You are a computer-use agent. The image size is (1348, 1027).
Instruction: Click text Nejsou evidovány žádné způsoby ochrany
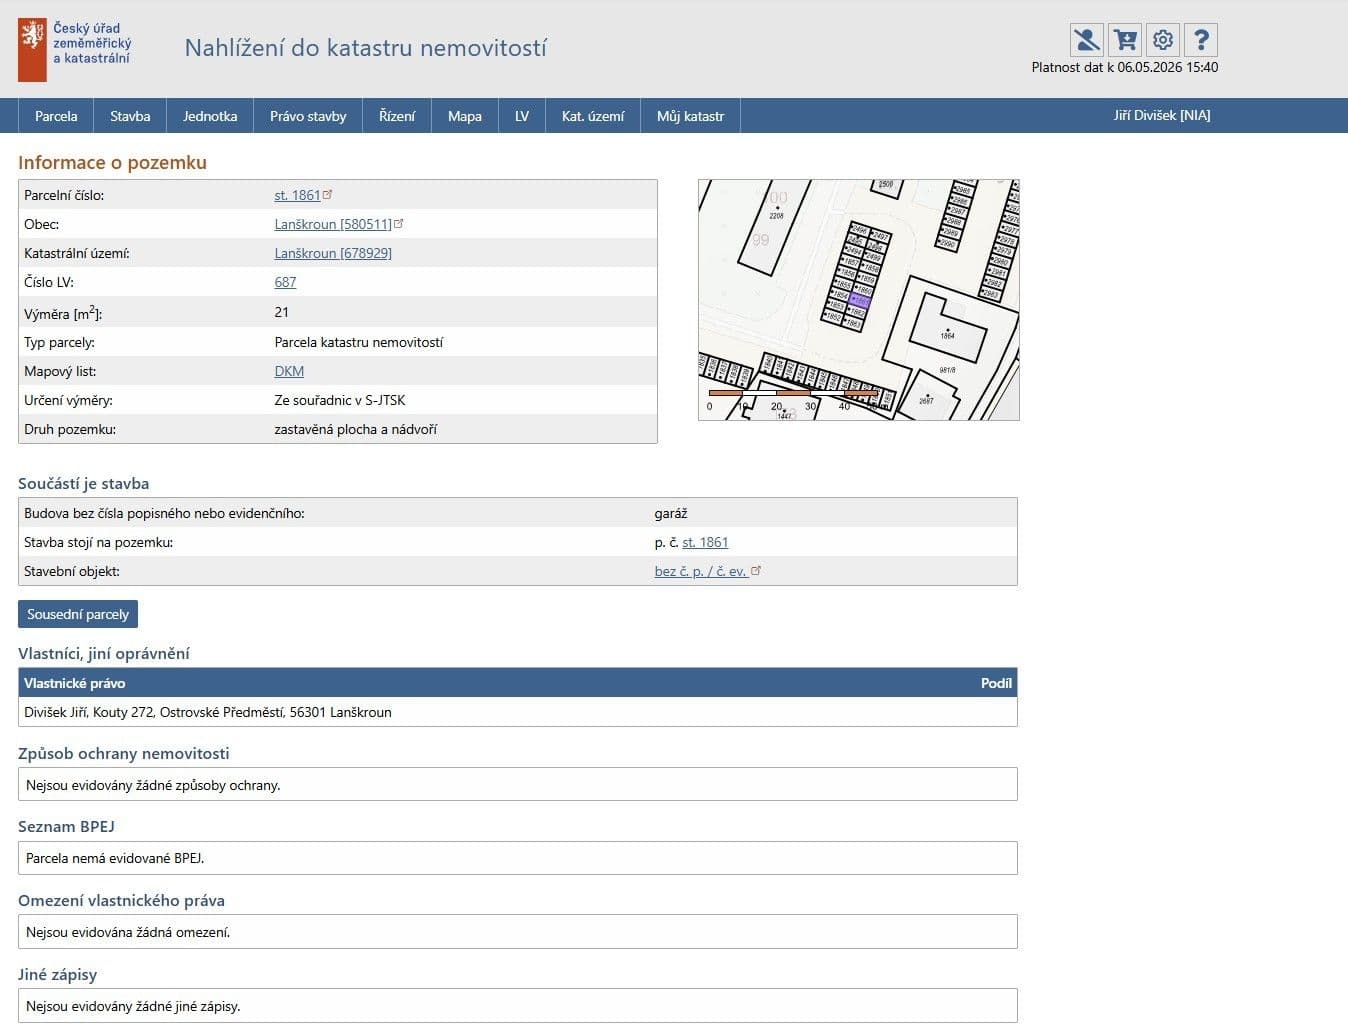tap(153, 785)
